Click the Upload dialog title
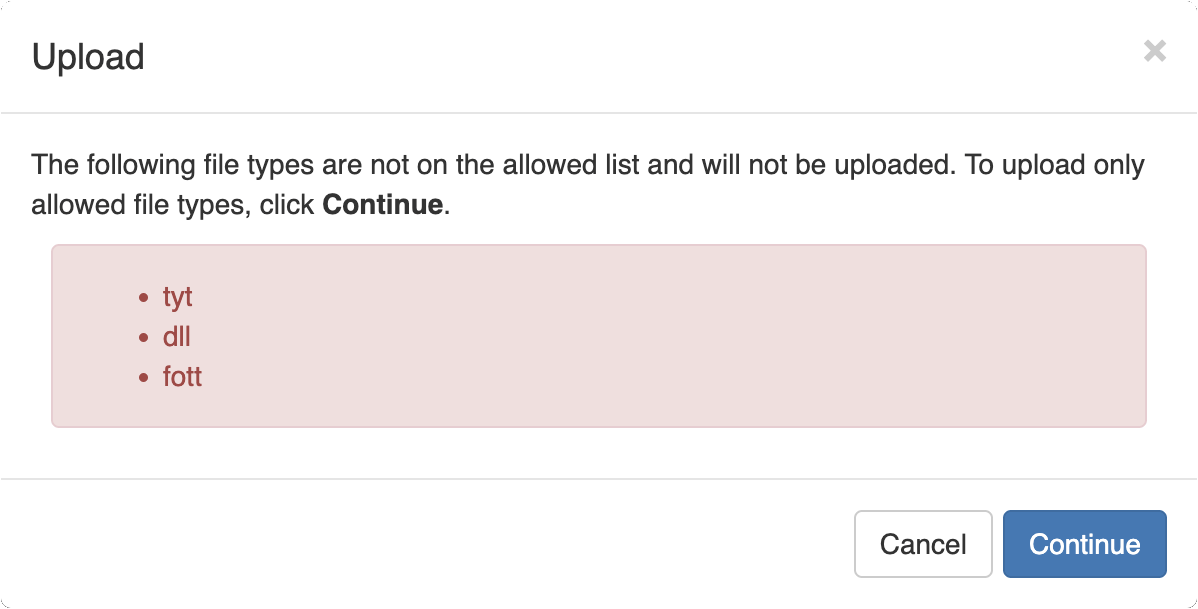This screenshot has width=1198, height=609. click(88, 57)
